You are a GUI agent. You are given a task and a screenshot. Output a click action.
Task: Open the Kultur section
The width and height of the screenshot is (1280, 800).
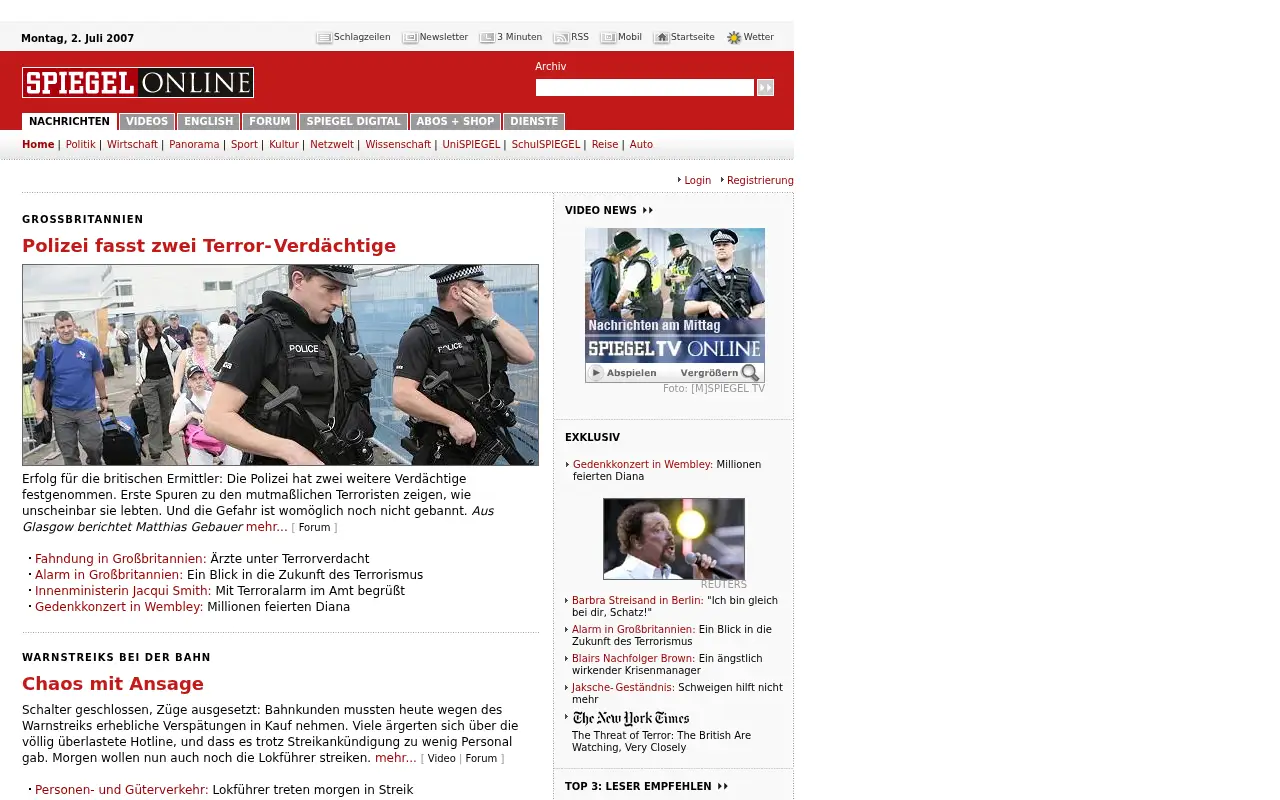point(284,145)
